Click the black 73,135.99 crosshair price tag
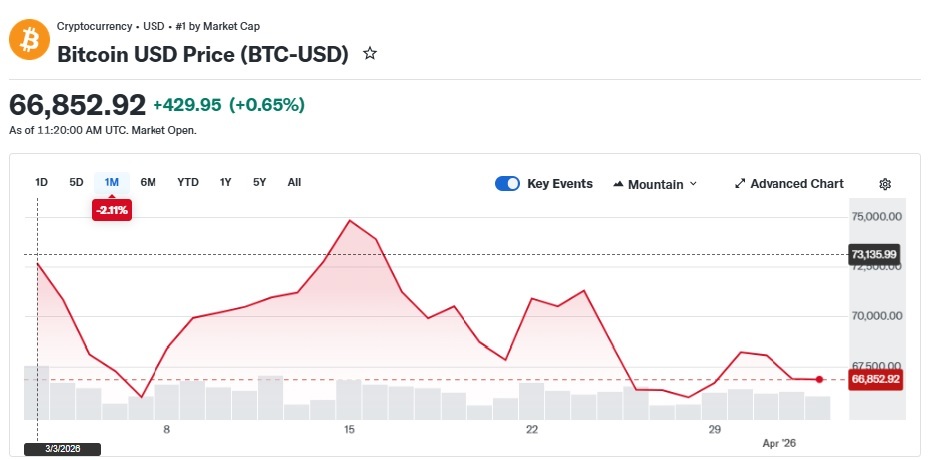Screen dimensions: 931x460 pyautogui.click(x=874, y=255)
